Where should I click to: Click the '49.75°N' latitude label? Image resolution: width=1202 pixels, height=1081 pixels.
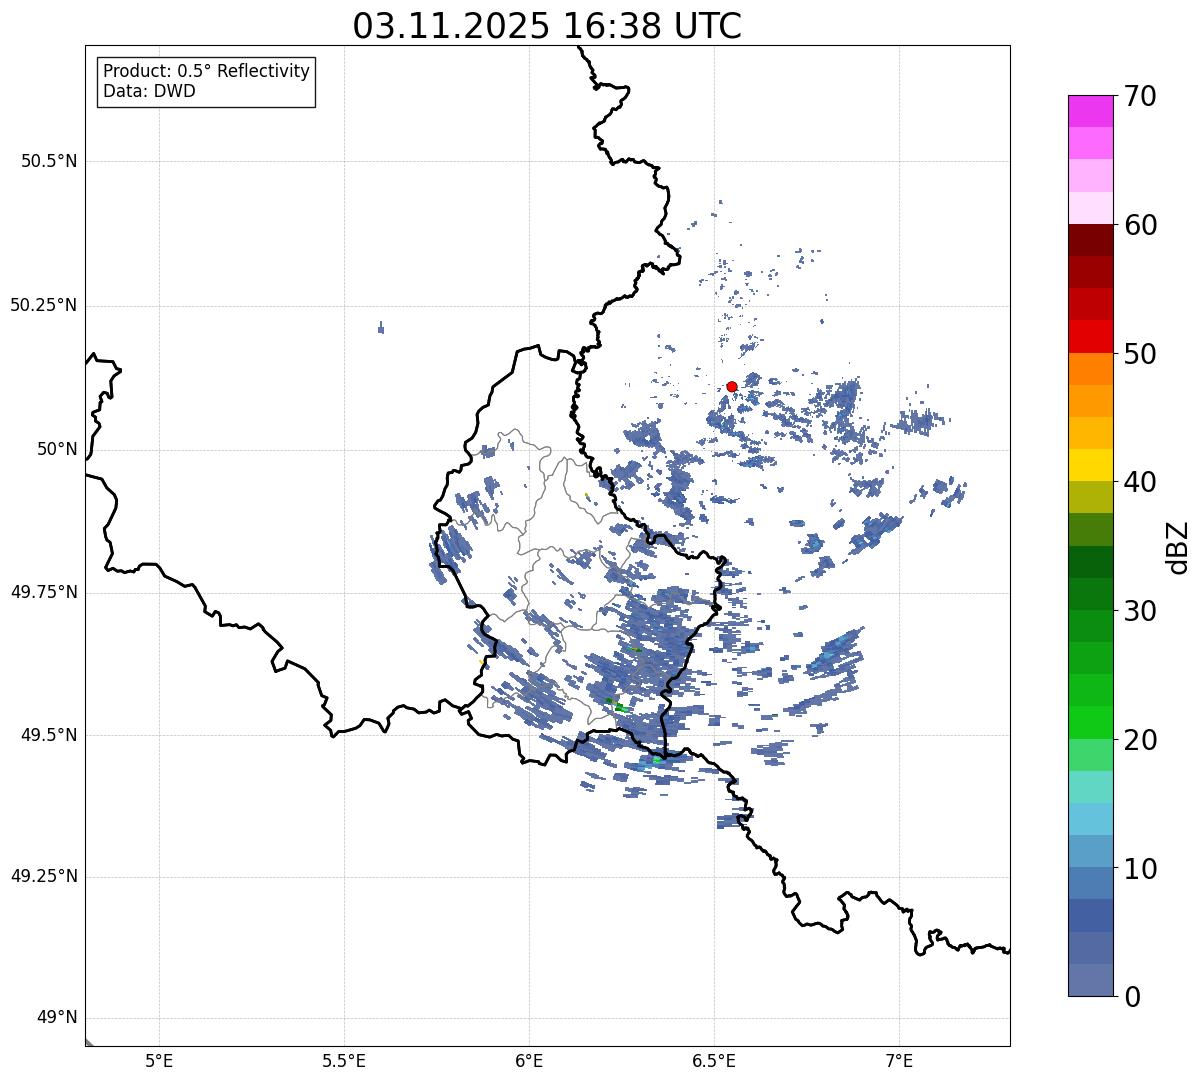[x=43, y=592]
